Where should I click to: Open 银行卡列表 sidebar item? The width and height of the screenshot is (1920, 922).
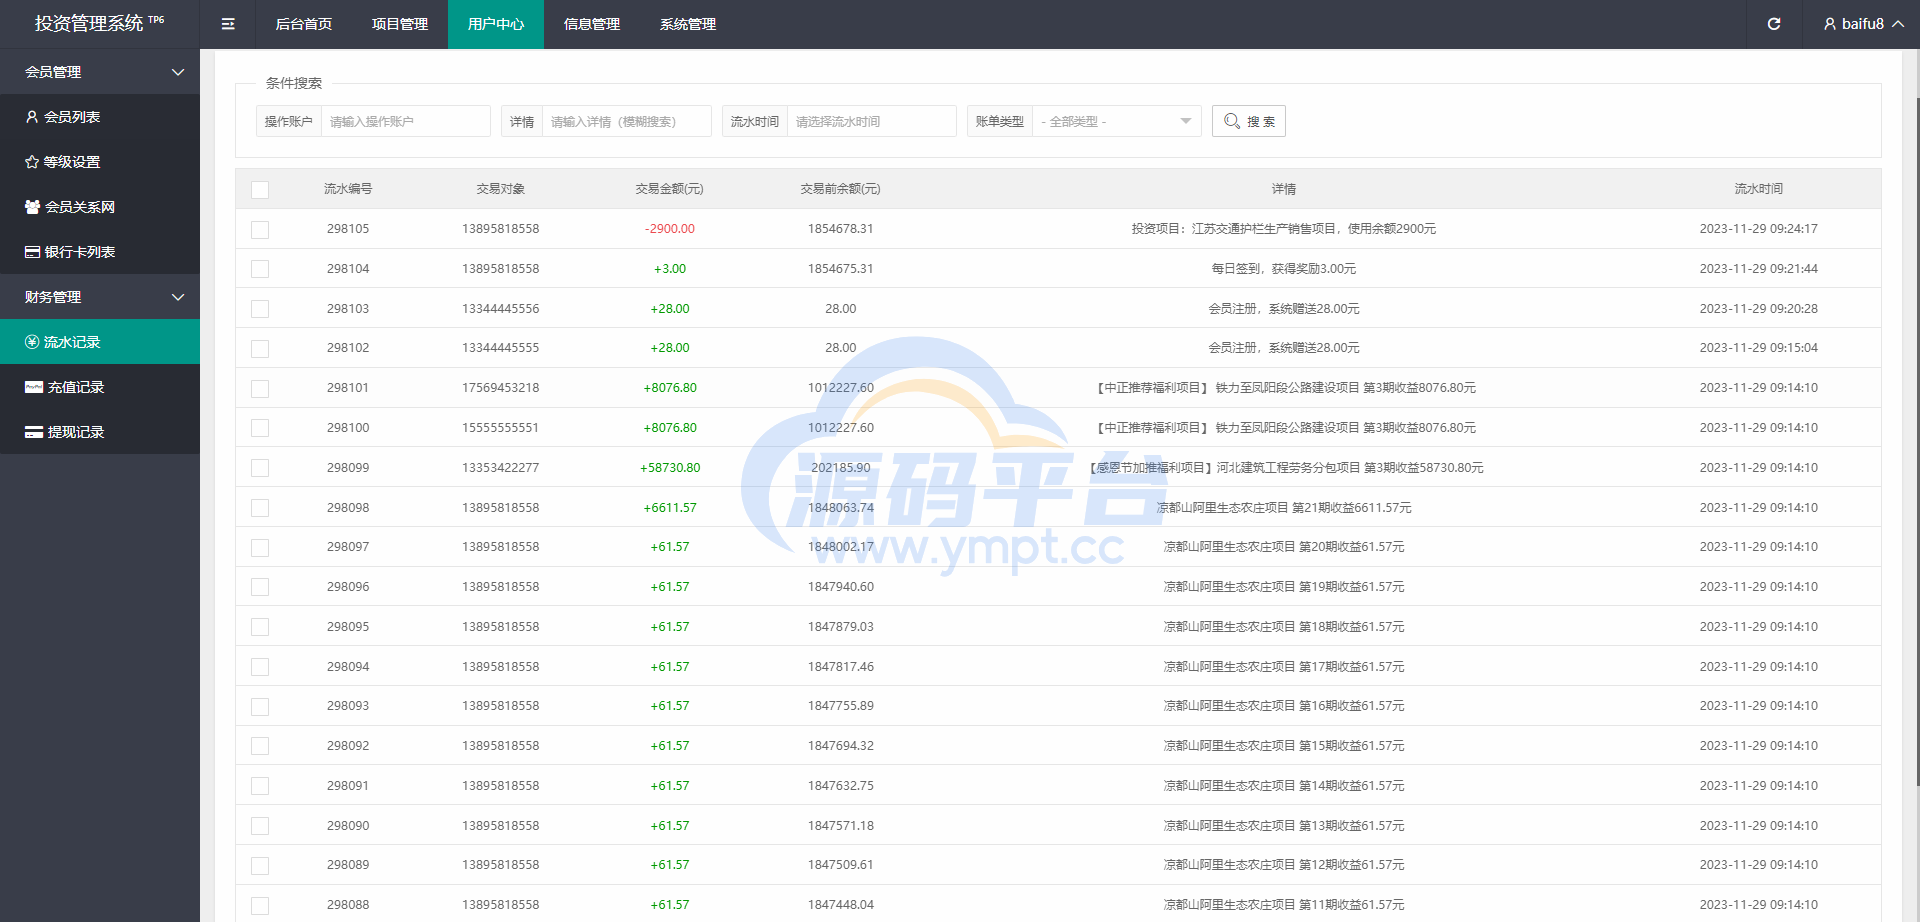coord(100,252)
